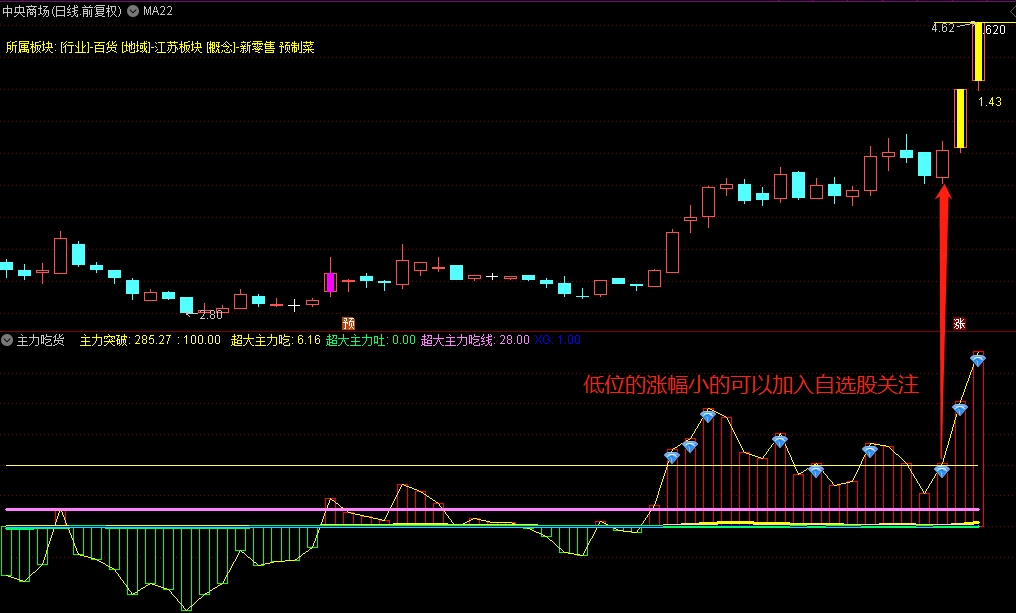Screen dimensions: 1016x613
Task: Open the dropdown arrow beside 中央商场 title
Action: pos(133,11)
